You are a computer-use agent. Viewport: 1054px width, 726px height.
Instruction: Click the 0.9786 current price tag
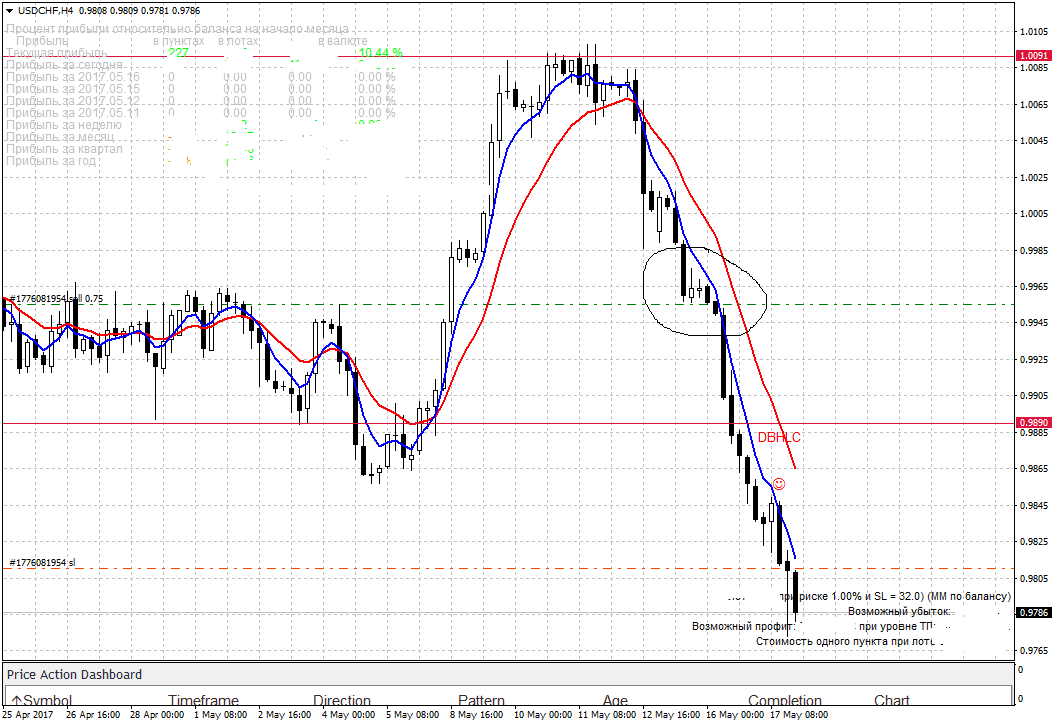click(x=1034, y=612)
